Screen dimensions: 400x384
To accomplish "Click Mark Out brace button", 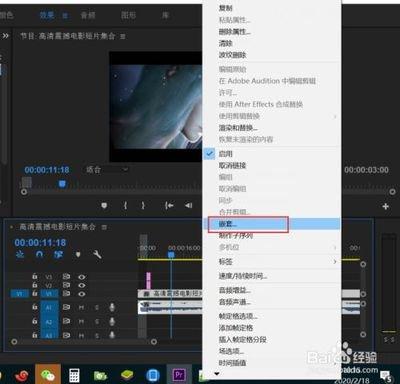I will (143, 206).
